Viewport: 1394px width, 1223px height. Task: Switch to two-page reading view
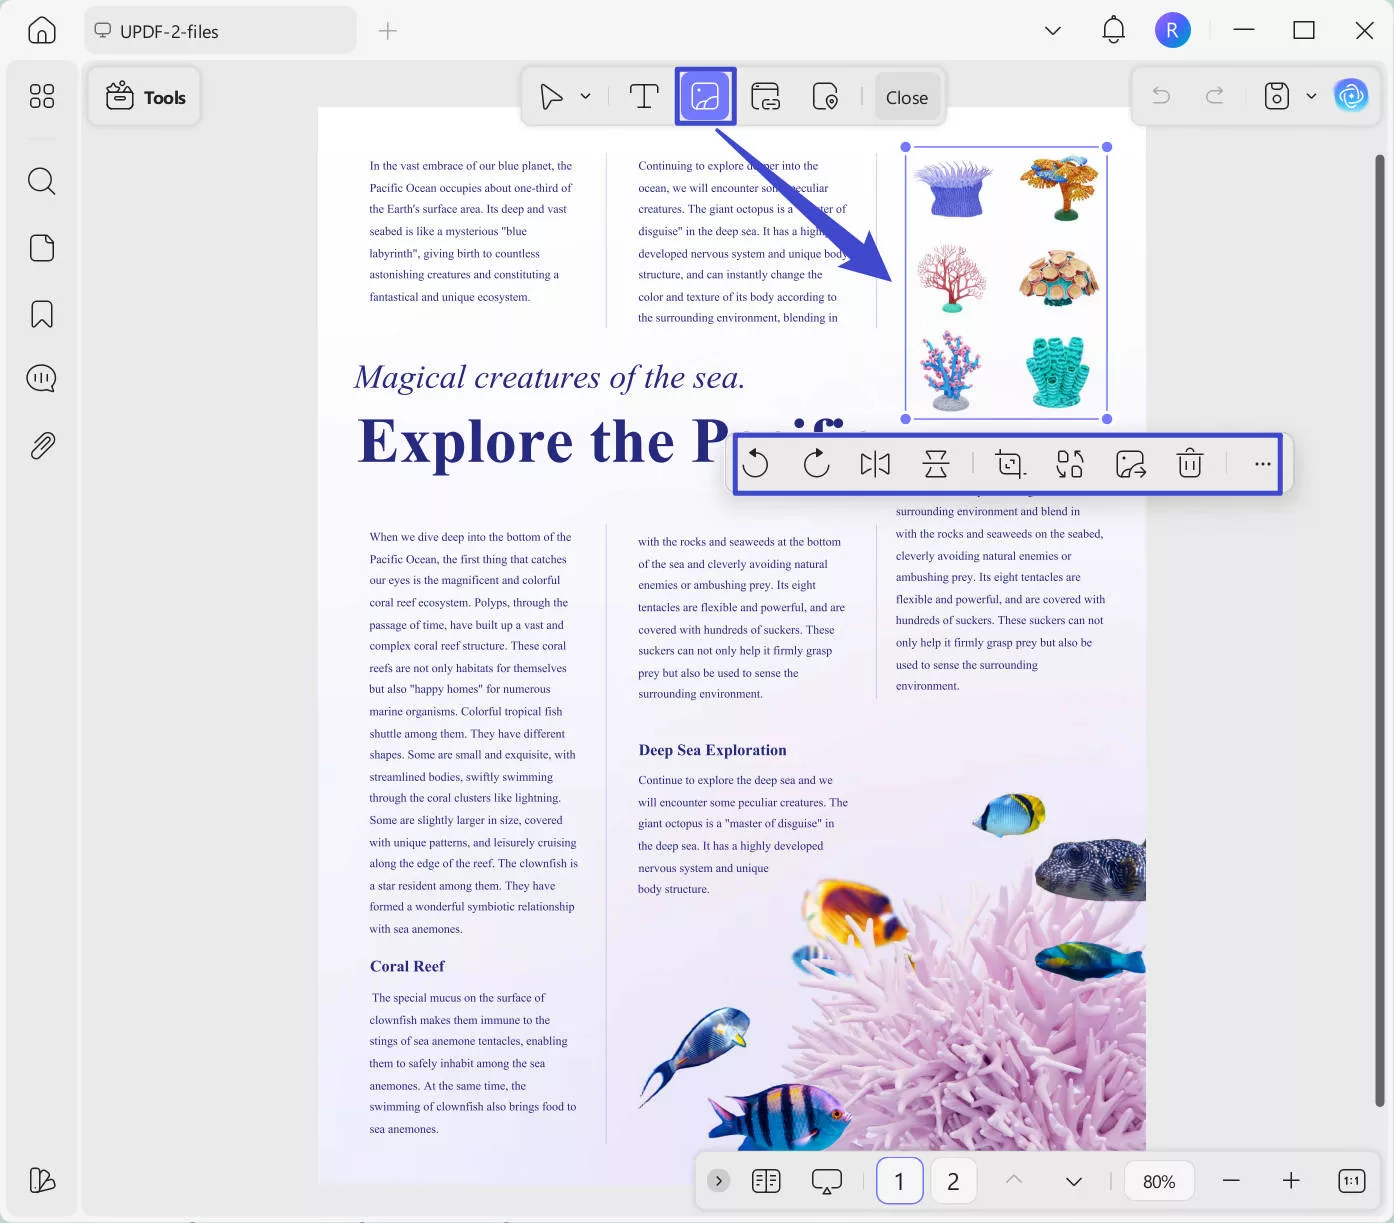(x=766, y=1181)
